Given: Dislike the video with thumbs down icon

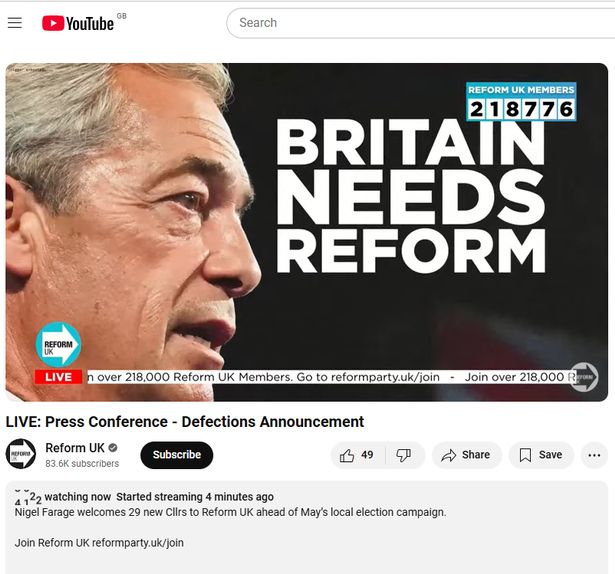Looking at the screenshot, I should tap(403, 455).
